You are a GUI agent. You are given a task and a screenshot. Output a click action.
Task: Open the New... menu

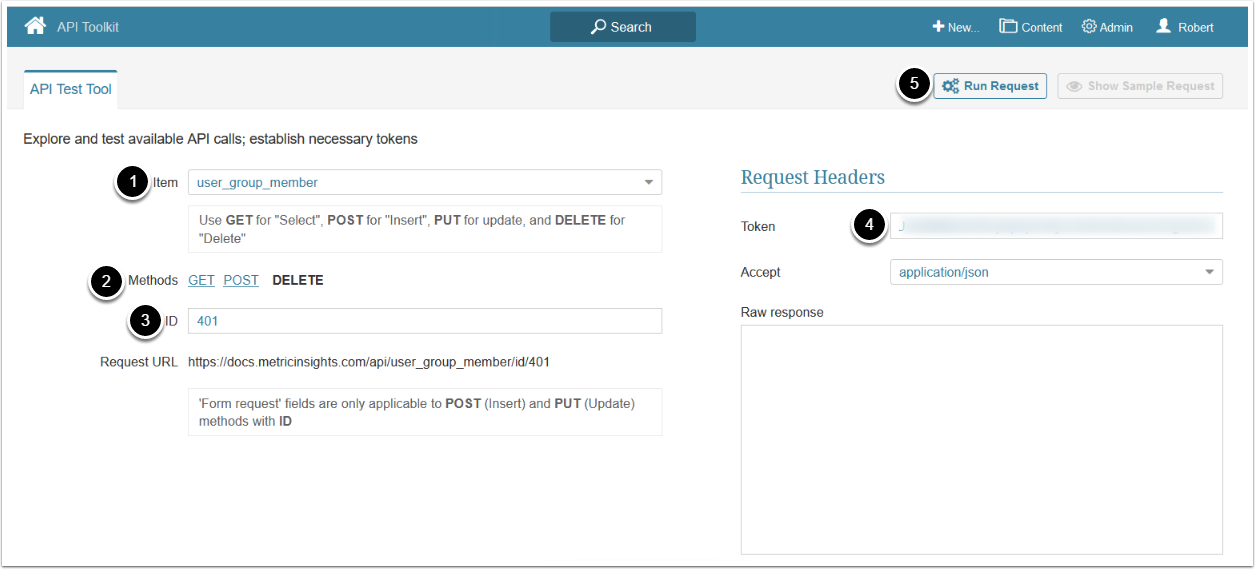tap(956, 27)
